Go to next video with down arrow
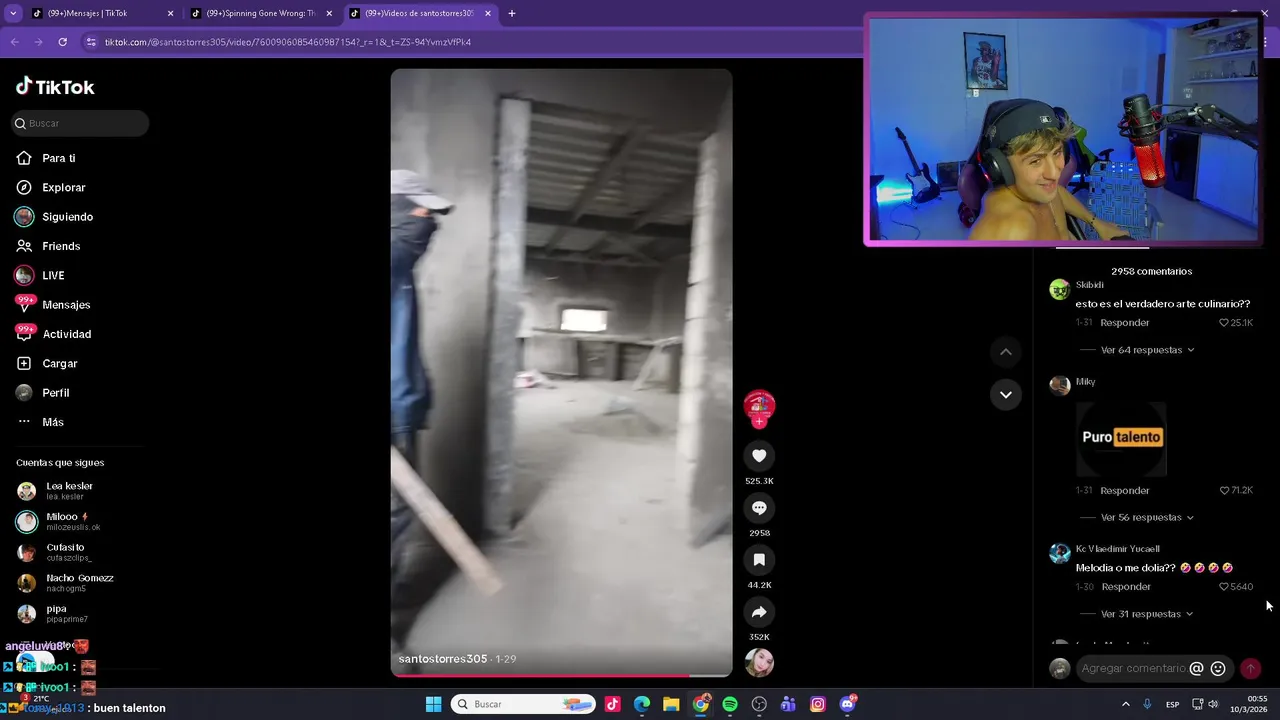This screenshot has height=720, width=1280. click(1006, 395)
